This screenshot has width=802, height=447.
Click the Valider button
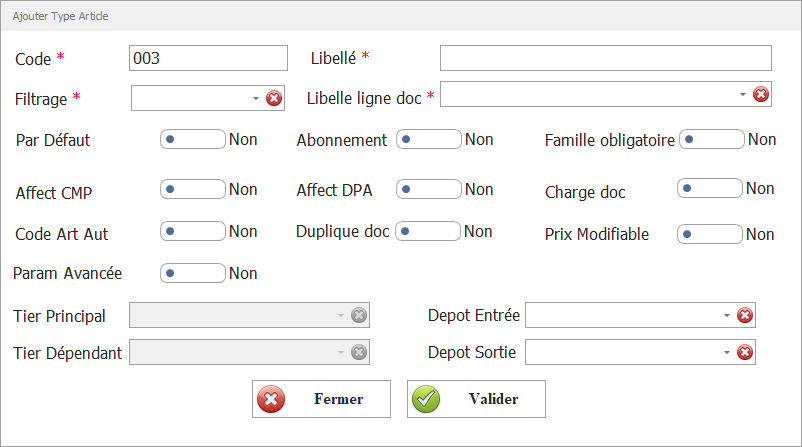[476, 399]
